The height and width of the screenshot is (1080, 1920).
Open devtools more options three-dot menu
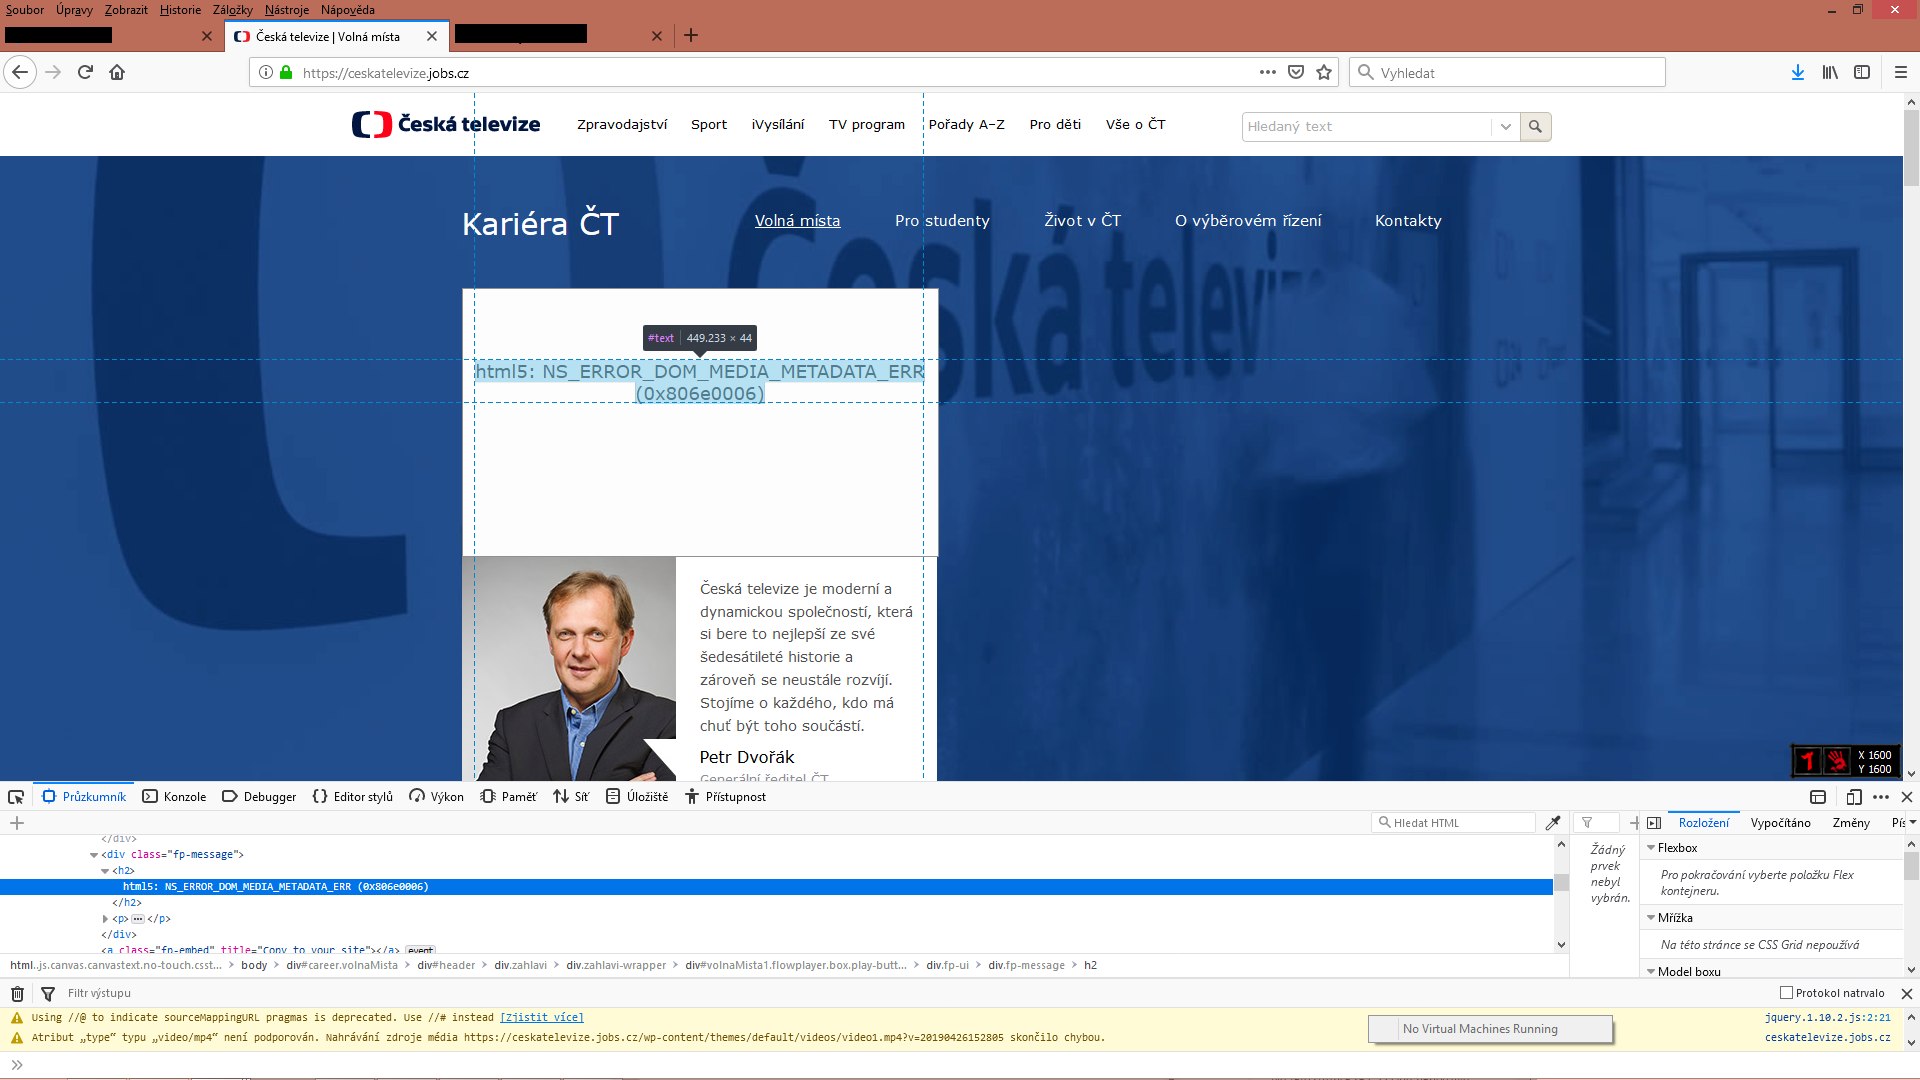(x=1881, y=797)
